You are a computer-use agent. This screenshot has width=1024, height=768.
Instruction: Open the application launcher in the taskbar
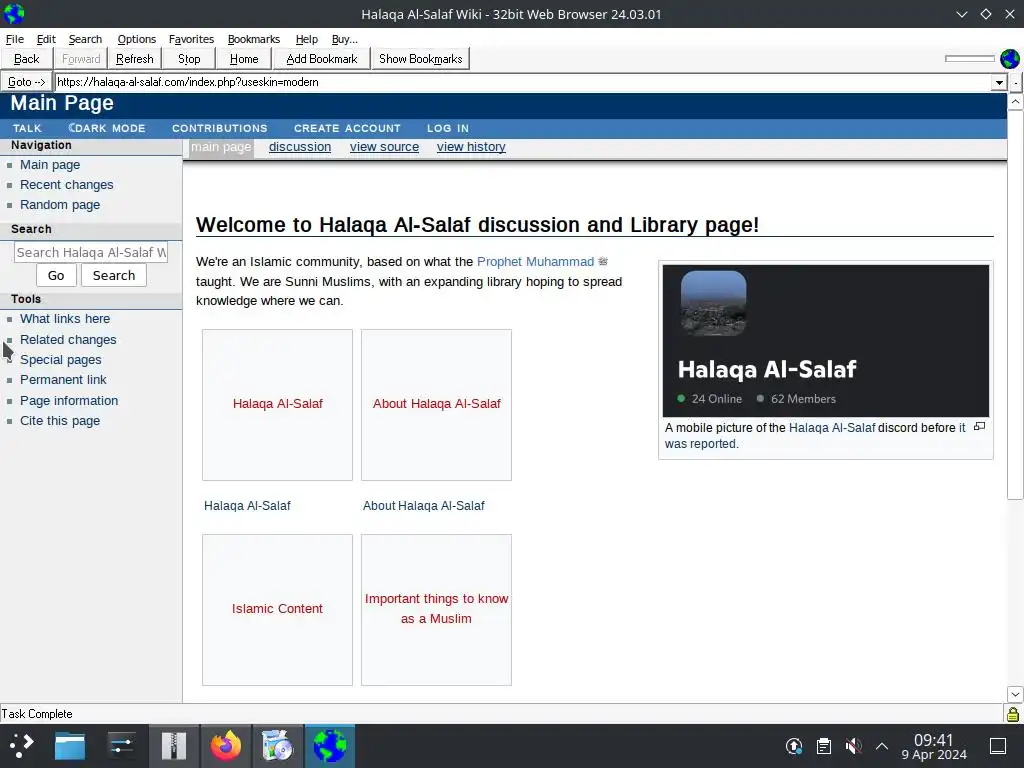[x=21, y=745]
